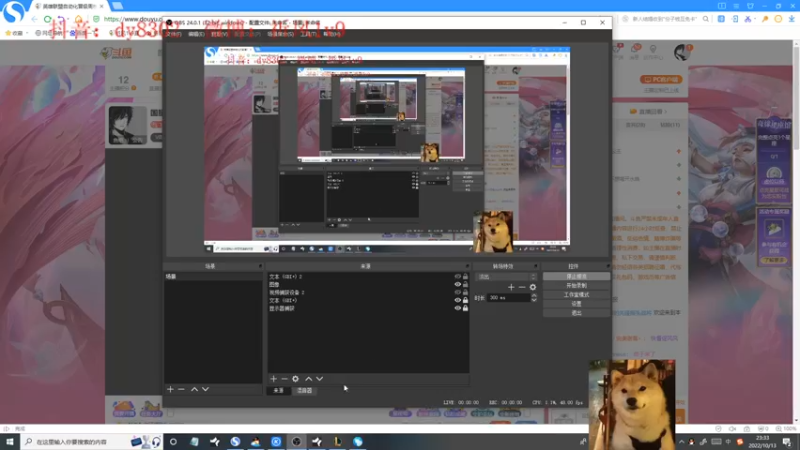Click the 退出 button in OBS controls
Viewport: 800px width, 450px height.
(x=577, y=313)
